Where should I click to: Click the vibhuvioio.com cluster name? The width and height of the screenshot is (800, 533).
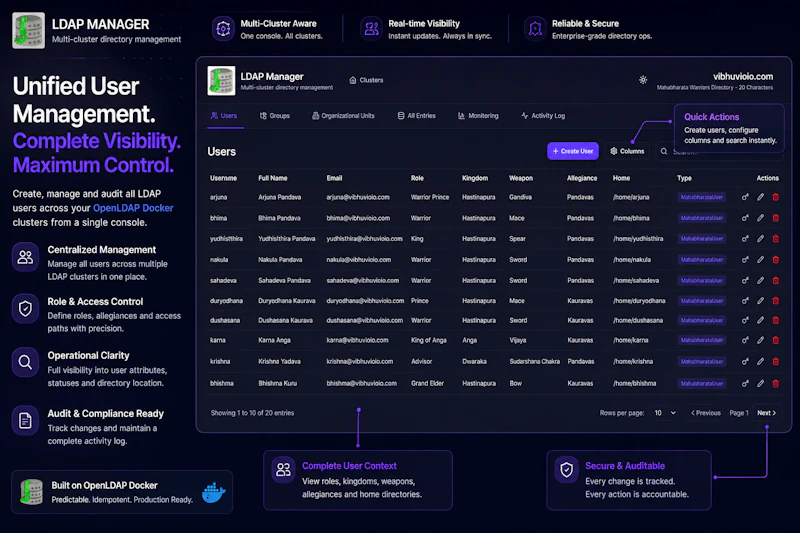743,77
